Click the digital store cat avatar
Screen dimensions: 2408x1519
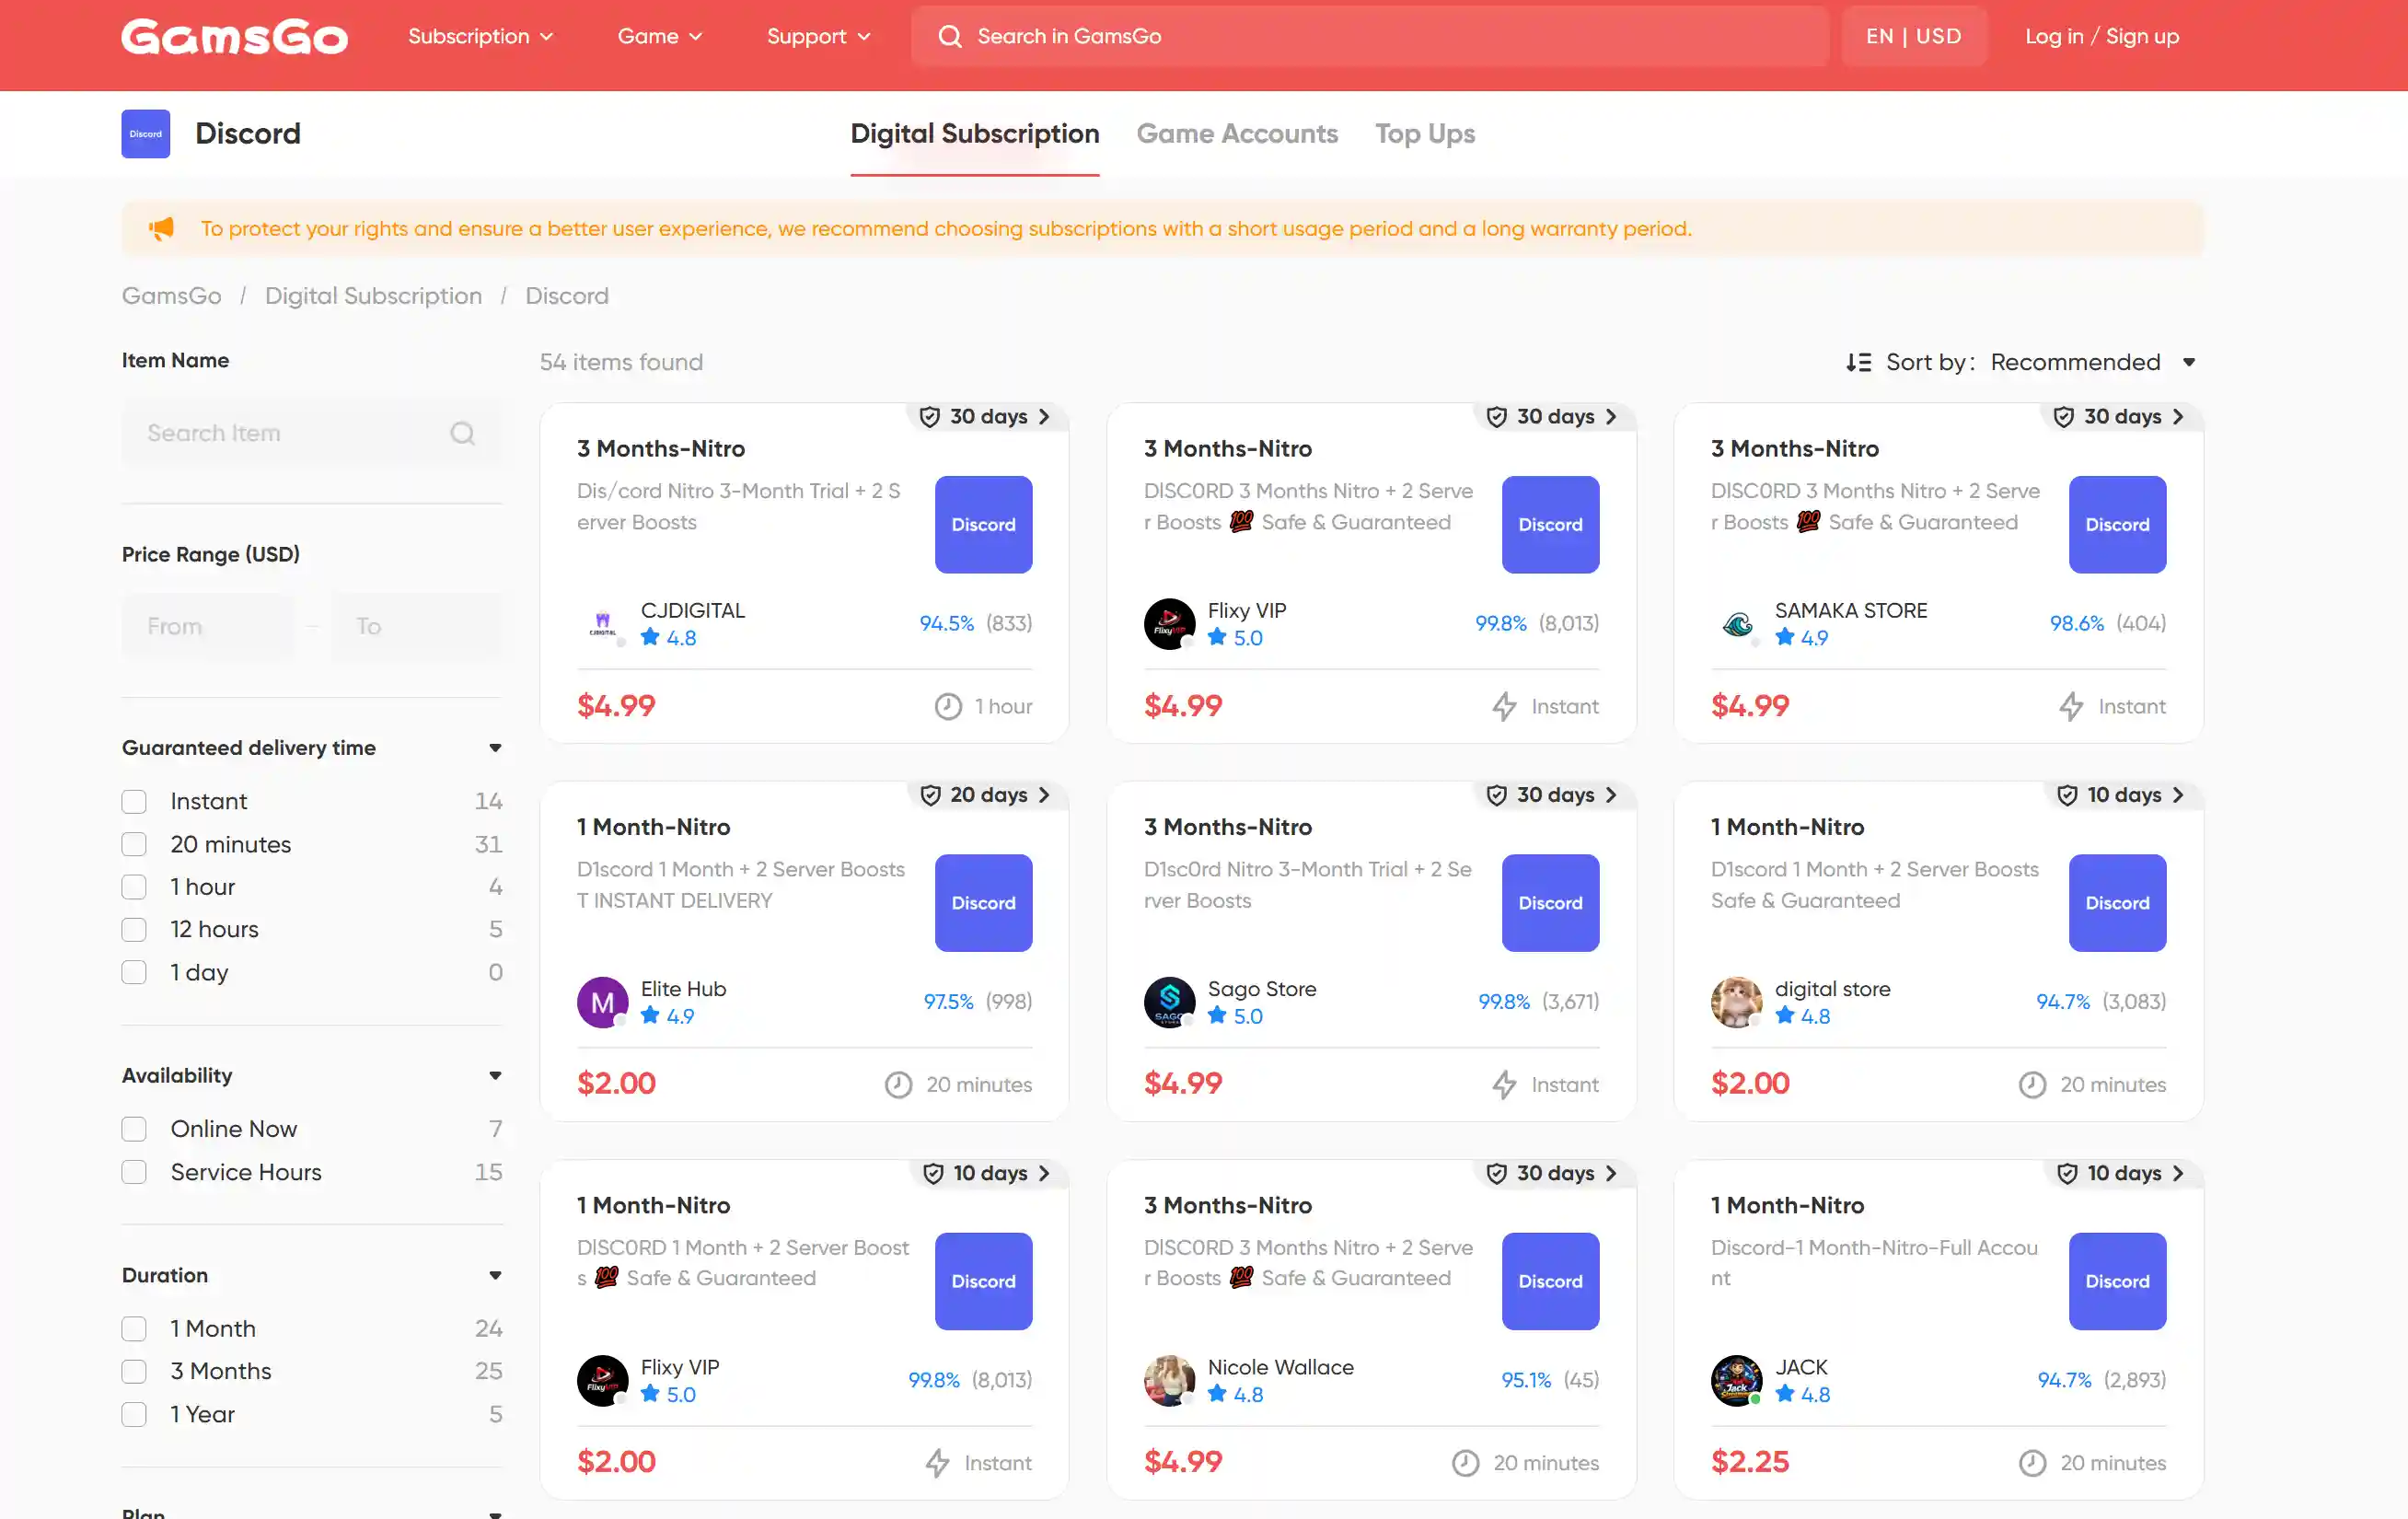pos(1736,1002)
